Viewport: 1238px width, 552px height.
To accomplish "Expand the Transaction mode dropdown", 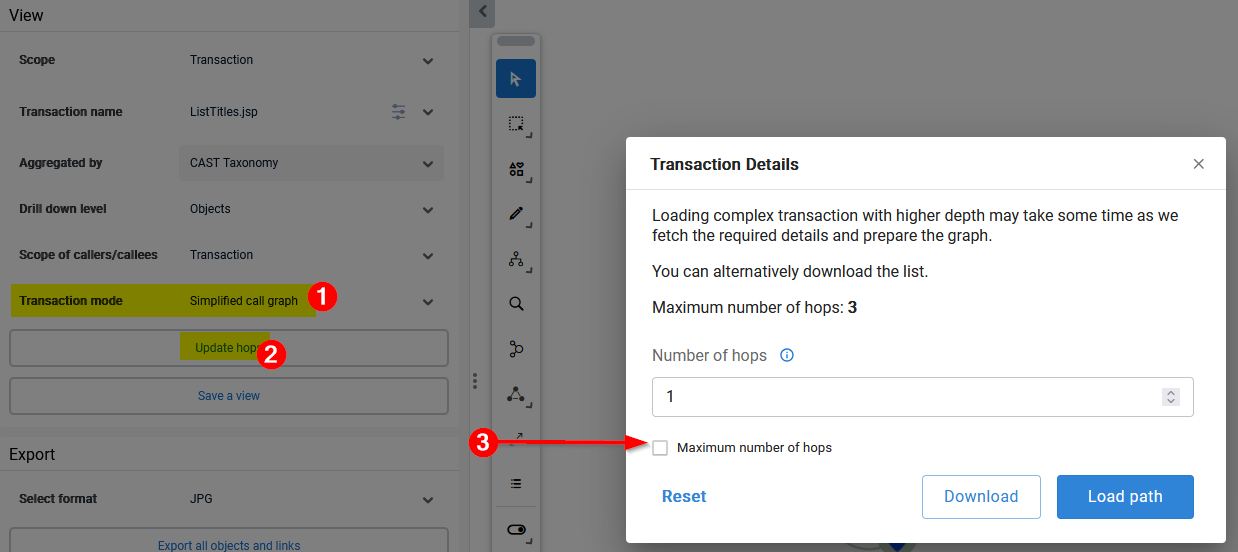I will click(428, 302).
